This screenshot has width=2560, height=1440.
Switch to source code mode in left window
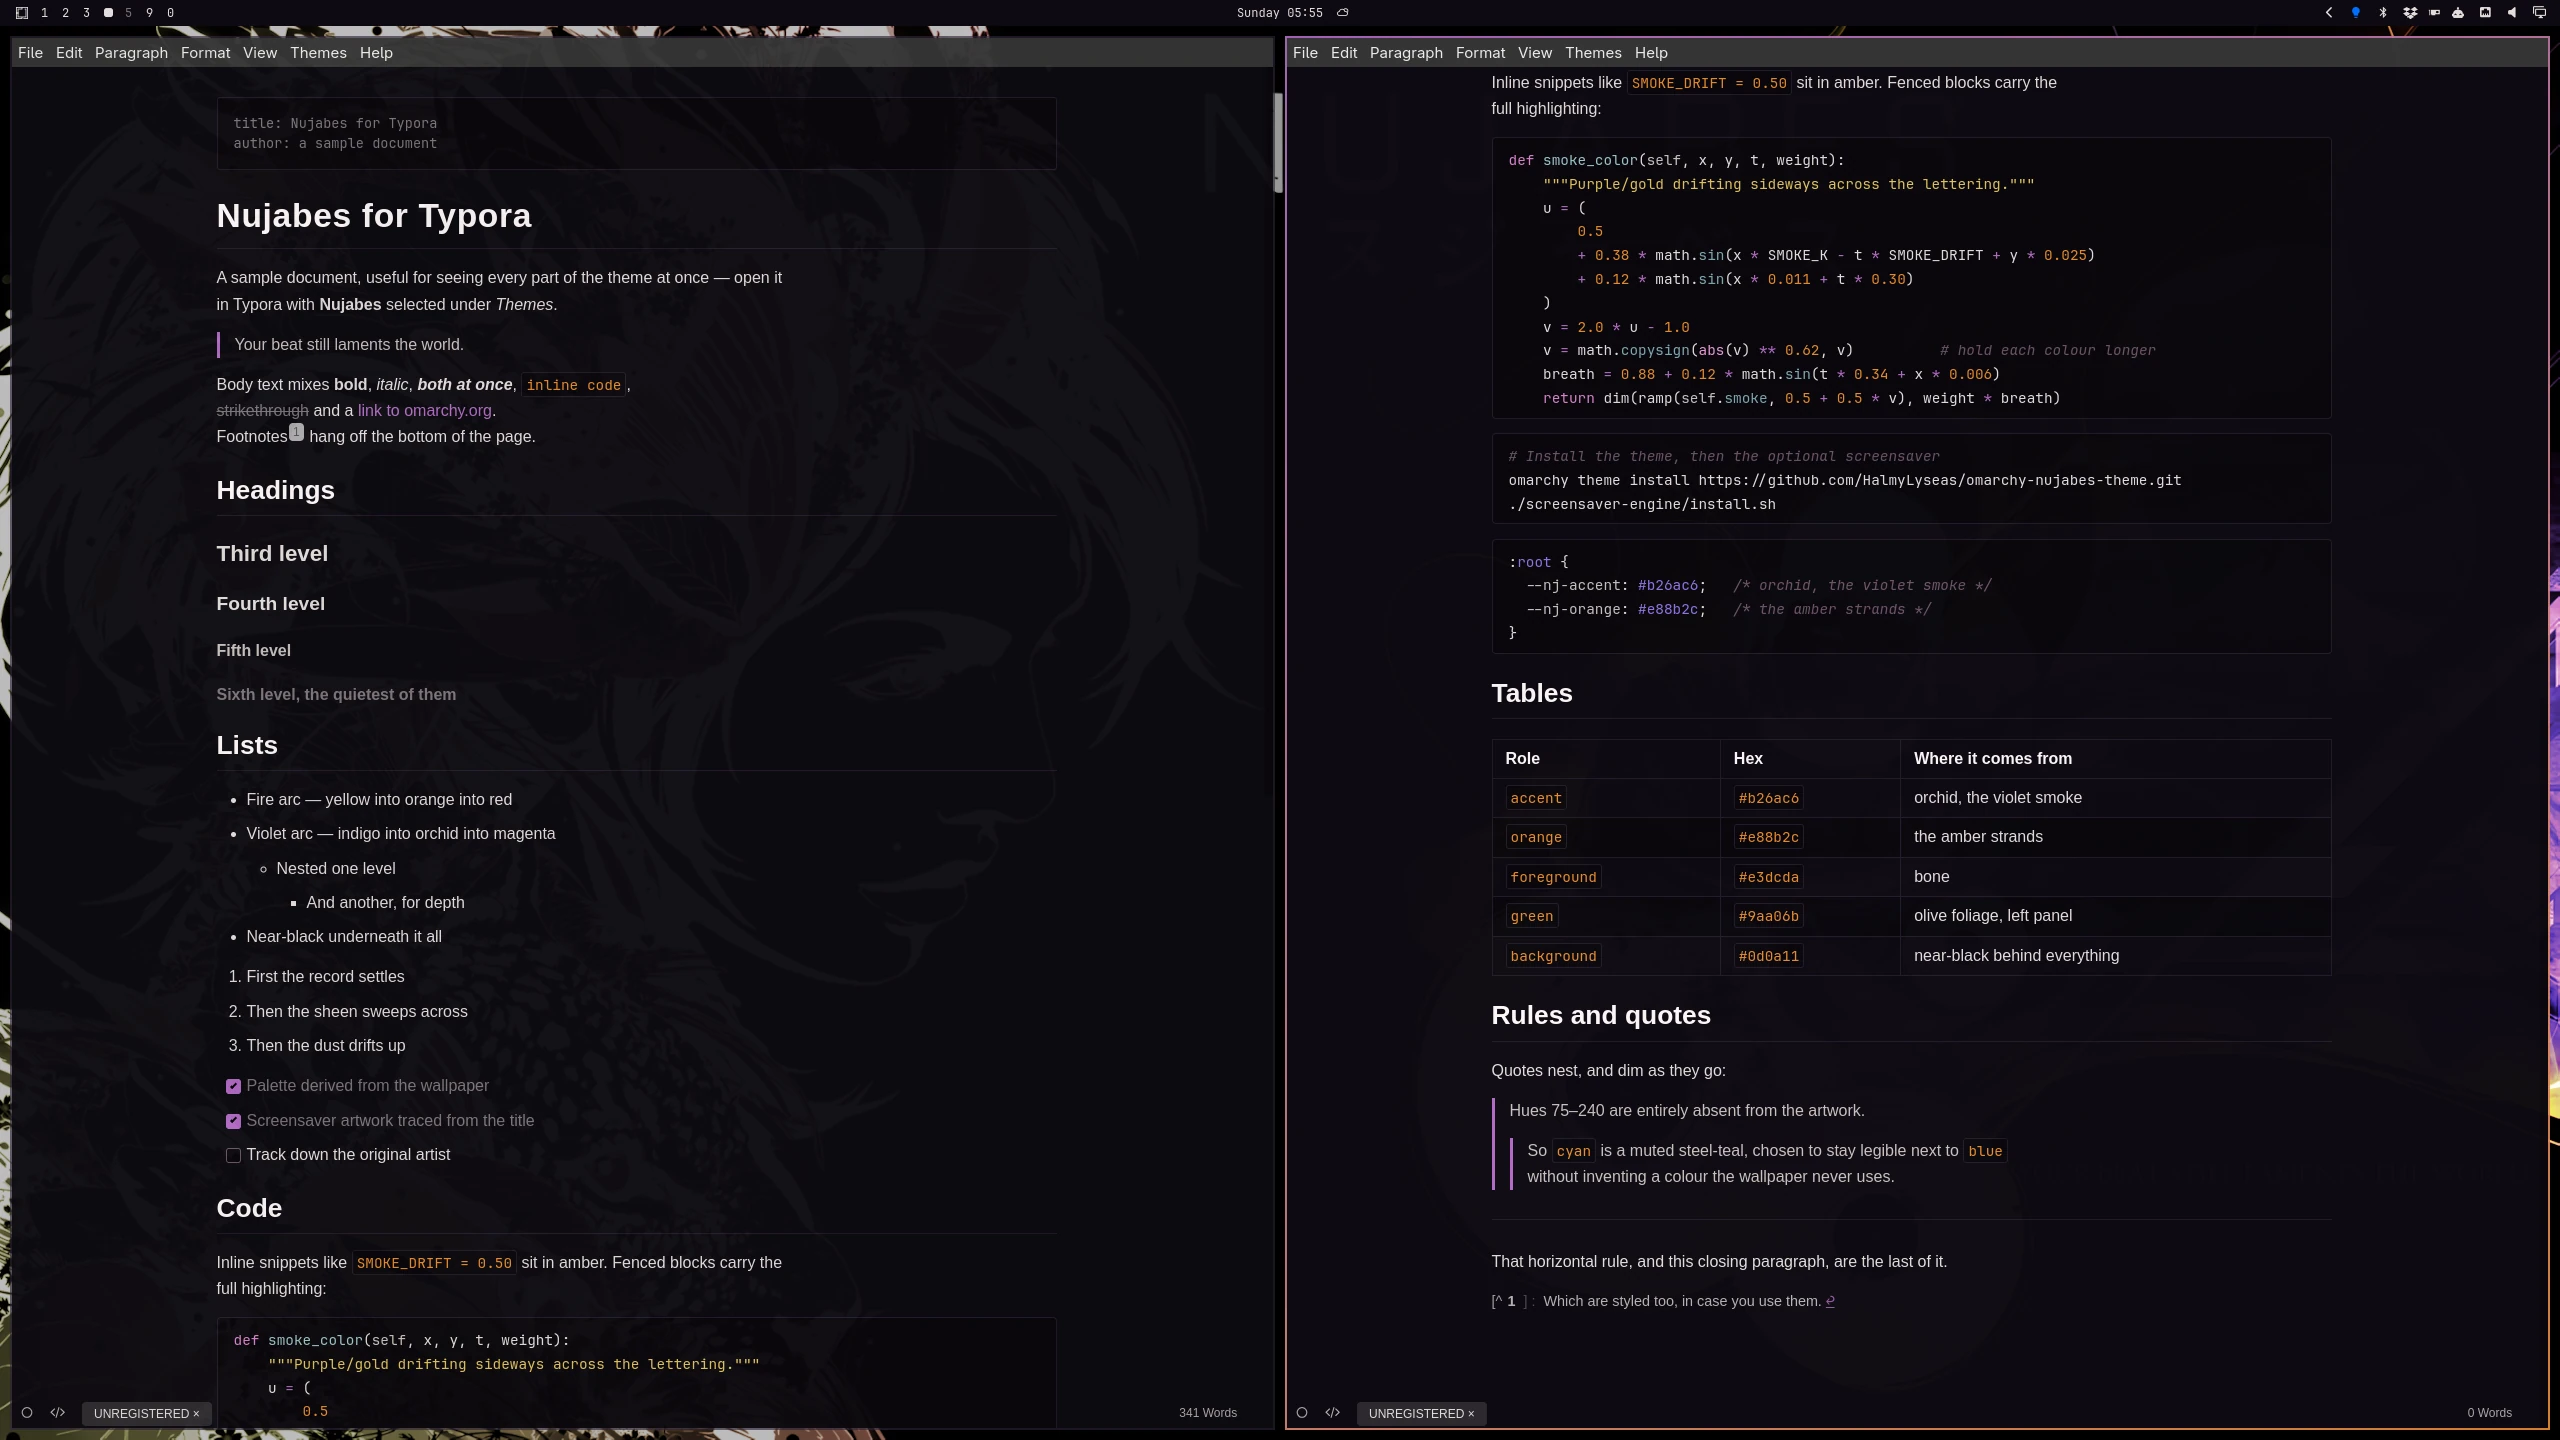pos(58,1413)
